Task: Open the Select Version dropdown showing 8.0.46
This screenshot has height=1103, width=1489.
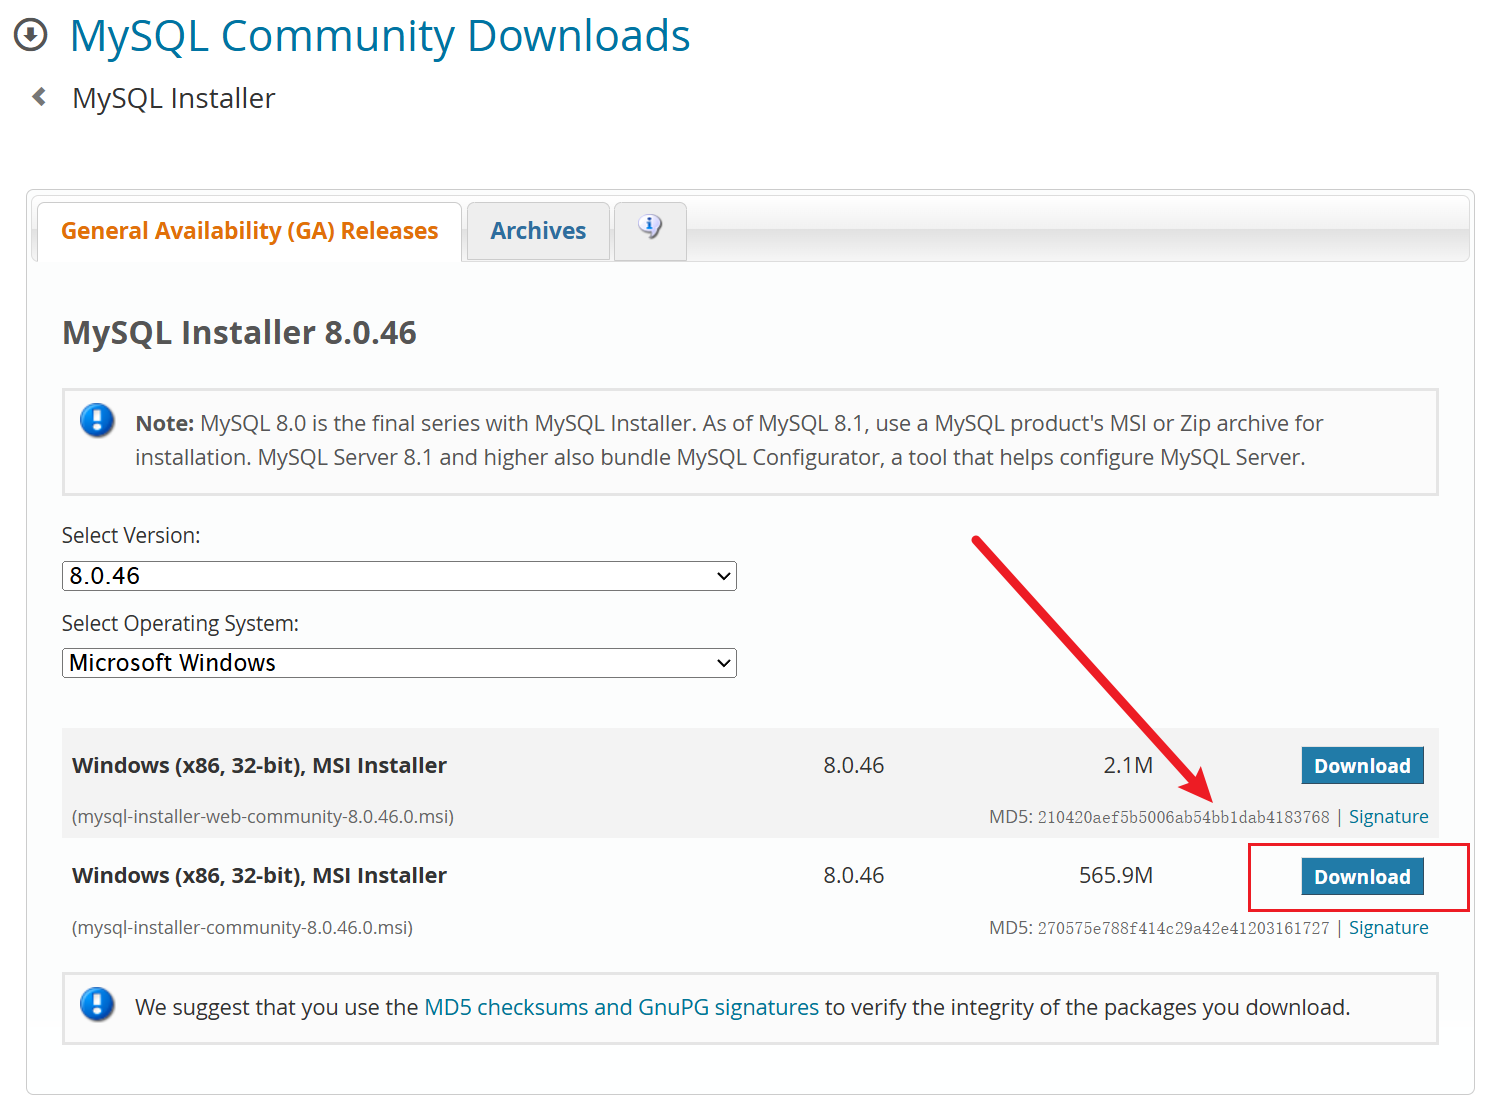Action: click(399, 576)
